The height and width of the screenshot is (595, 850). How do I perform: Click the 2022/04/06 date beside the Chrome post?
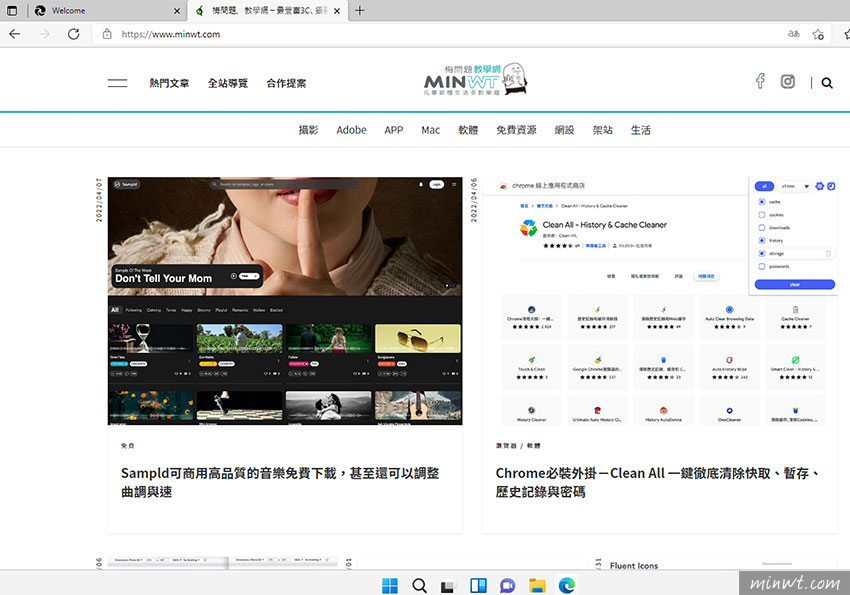[x=473, y=200]
